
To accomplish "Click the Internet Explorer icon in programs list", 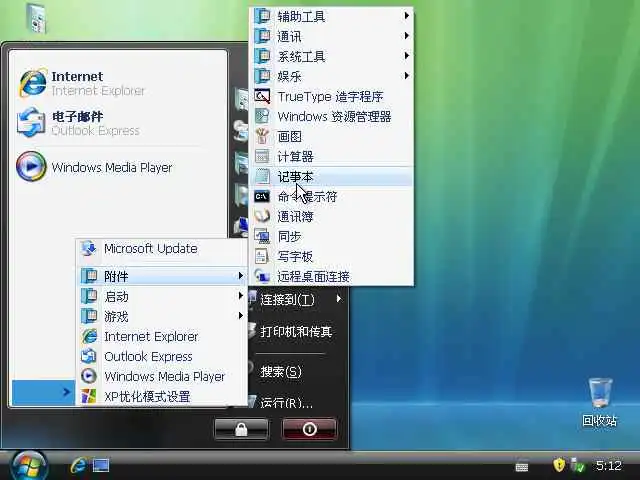I will pos(89,336).
